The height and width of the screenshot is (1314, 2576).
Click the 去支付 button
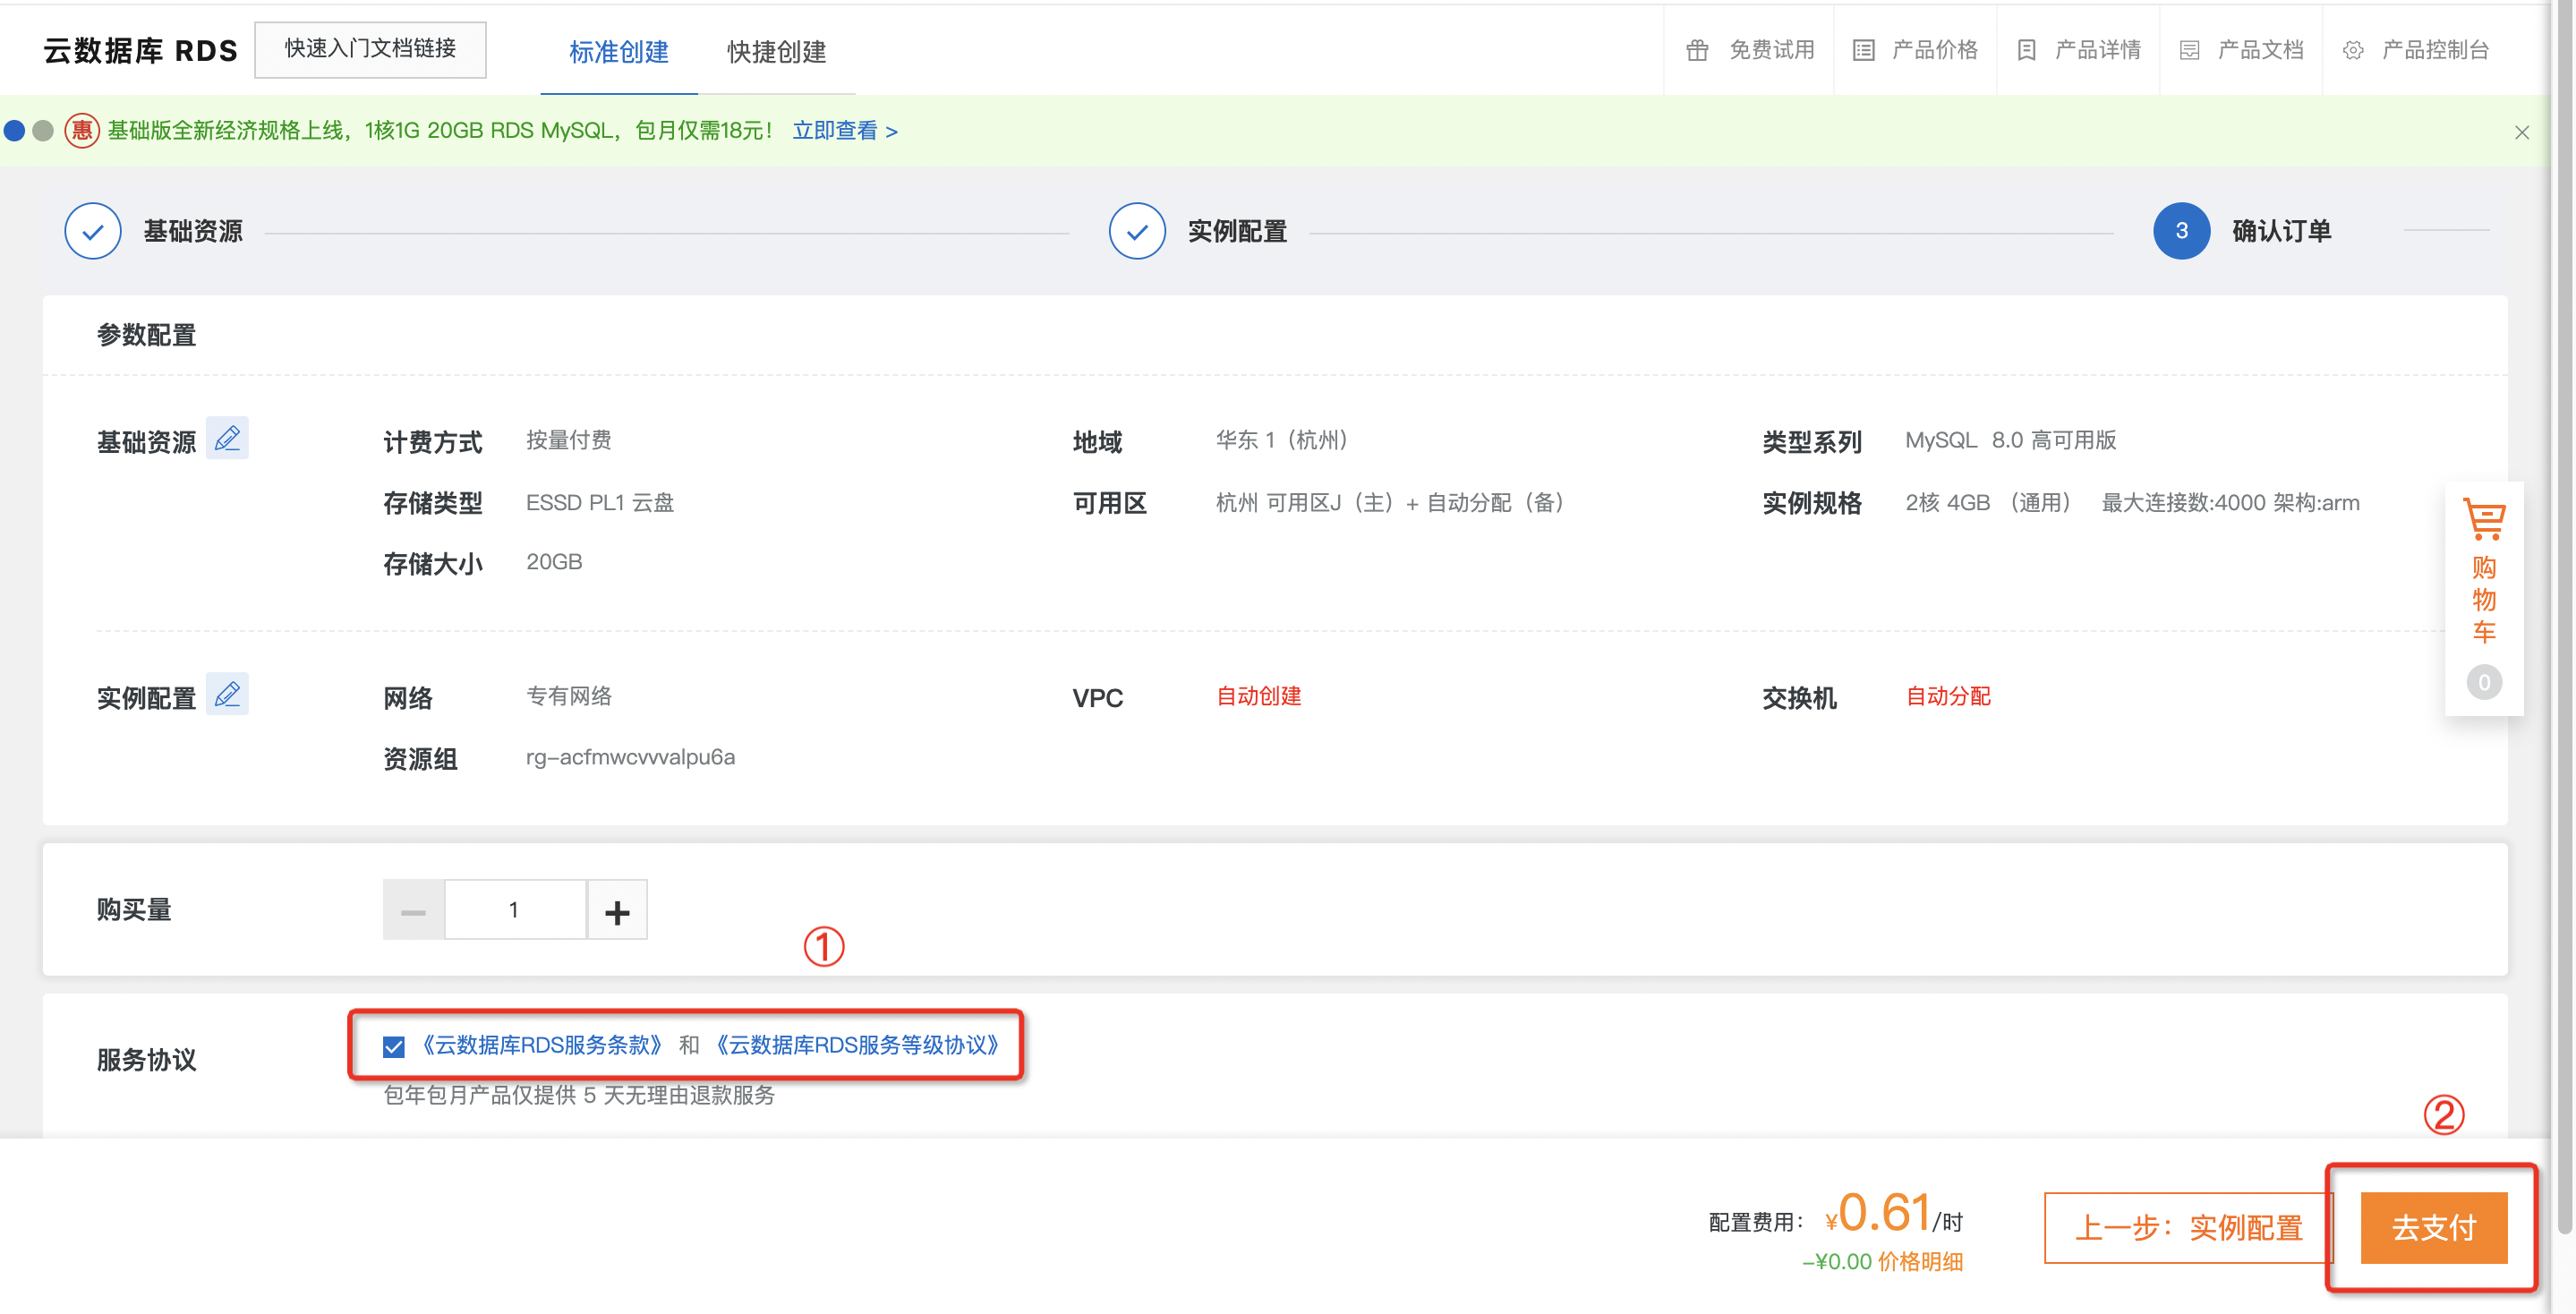(2433, 1228)
